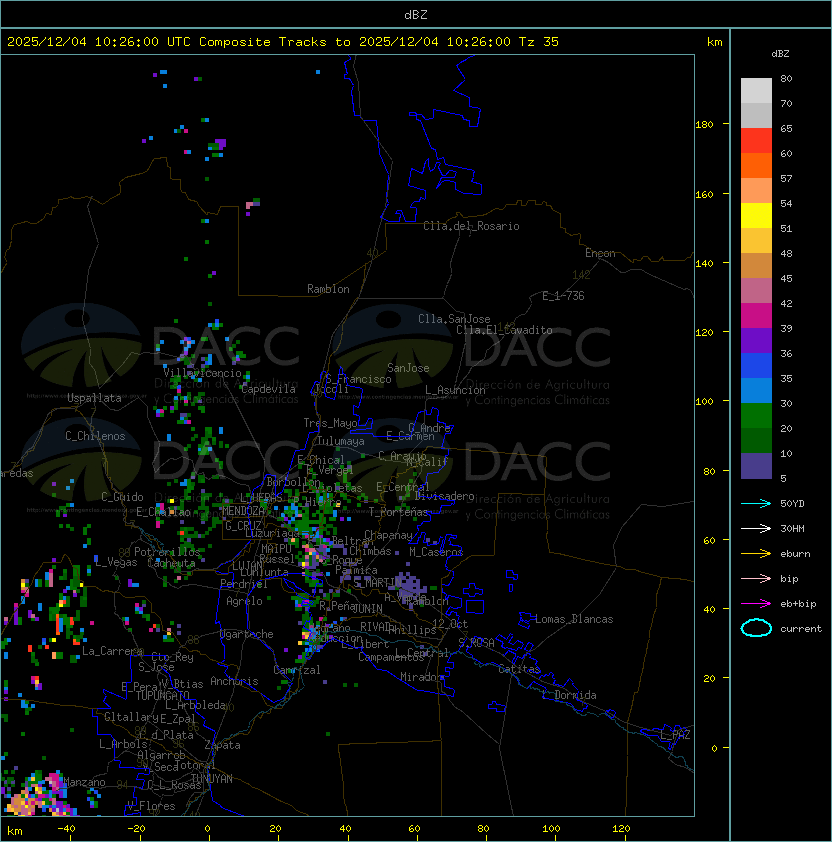Click the Carrizal label

[296, 670]
